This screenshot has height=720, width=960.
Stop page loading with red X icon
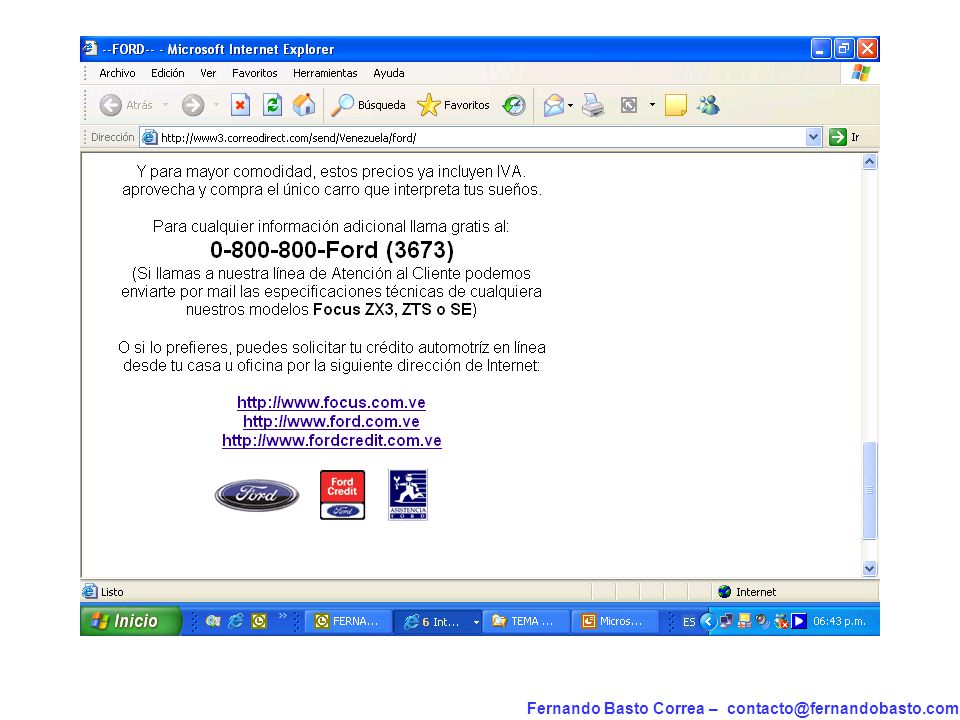point(240,105)
